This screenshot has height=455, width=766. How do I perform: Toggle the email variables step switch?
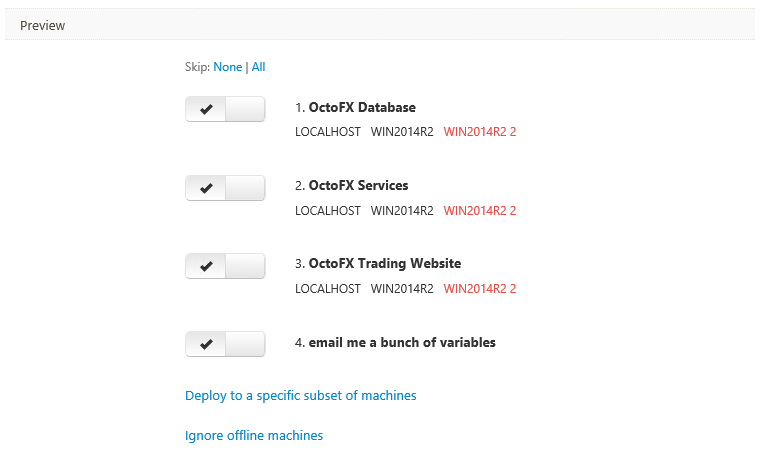click(225, 344)
